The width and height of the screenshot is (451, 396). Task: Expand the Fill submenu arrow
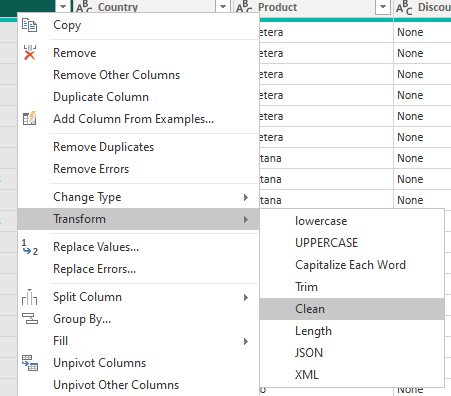(246, 341)
